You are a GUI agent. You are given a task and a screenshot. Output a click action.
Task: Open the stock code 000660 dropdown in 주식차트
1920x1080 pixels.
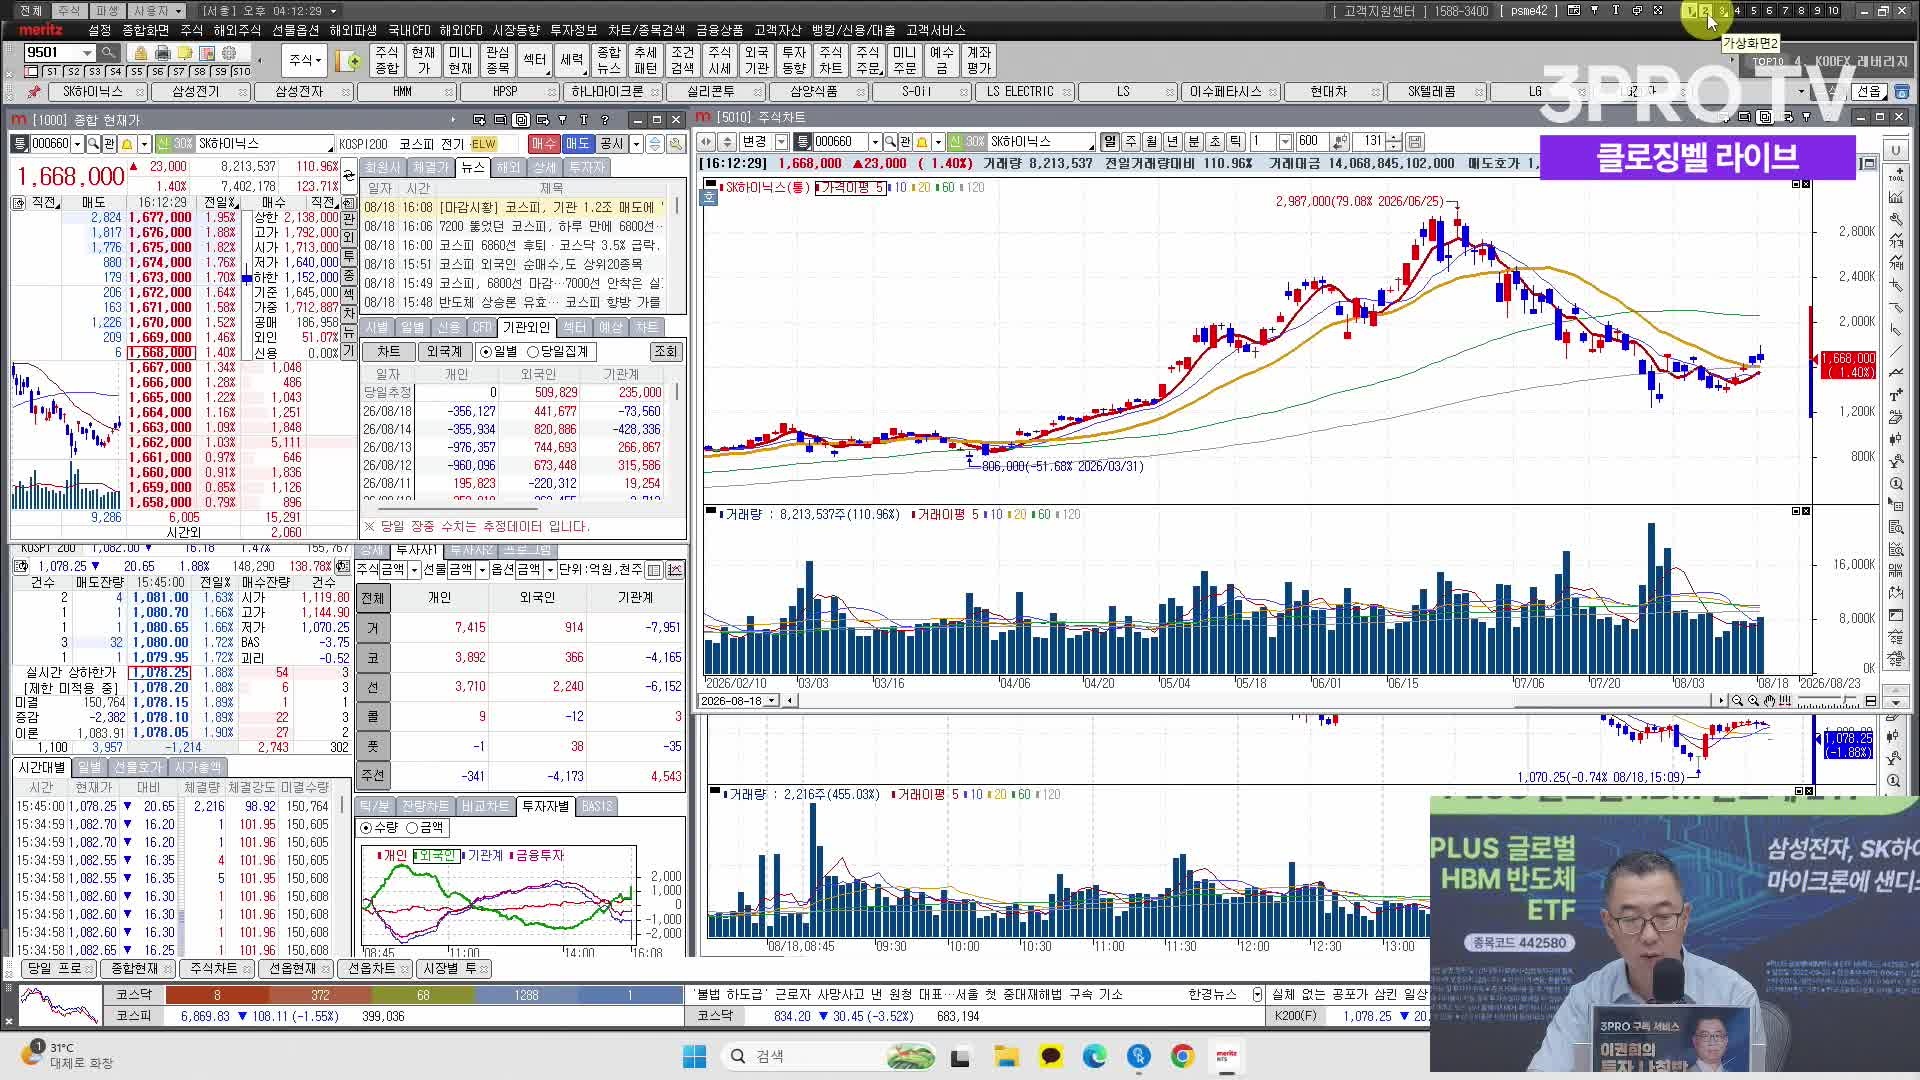(874, 142)
